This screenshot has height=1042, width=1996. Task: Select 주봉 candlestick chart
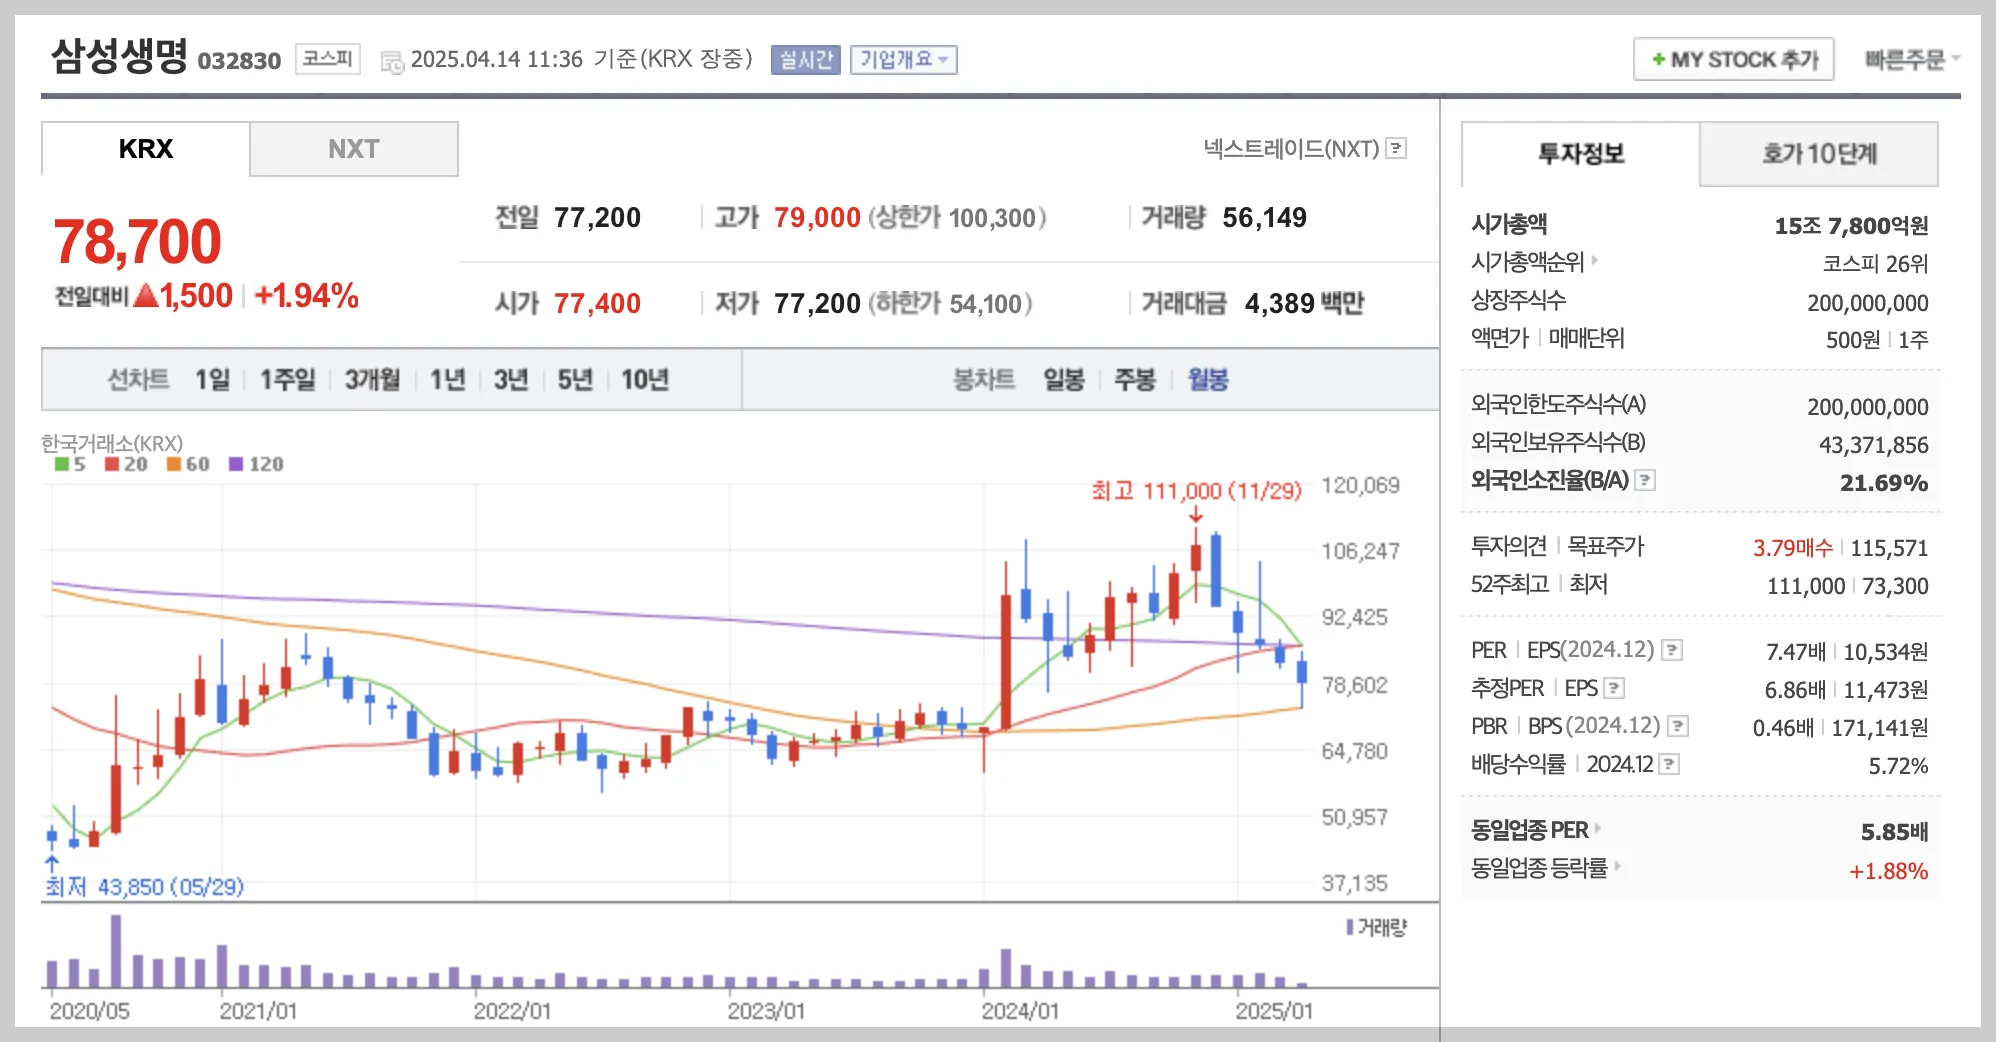(x=1135, y=380)
